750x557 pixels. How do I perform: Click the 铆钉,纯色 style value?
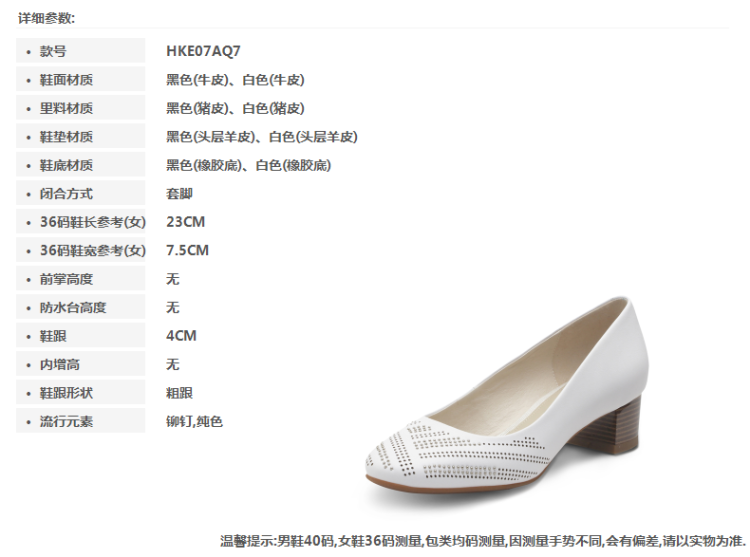tap(194, 421)
